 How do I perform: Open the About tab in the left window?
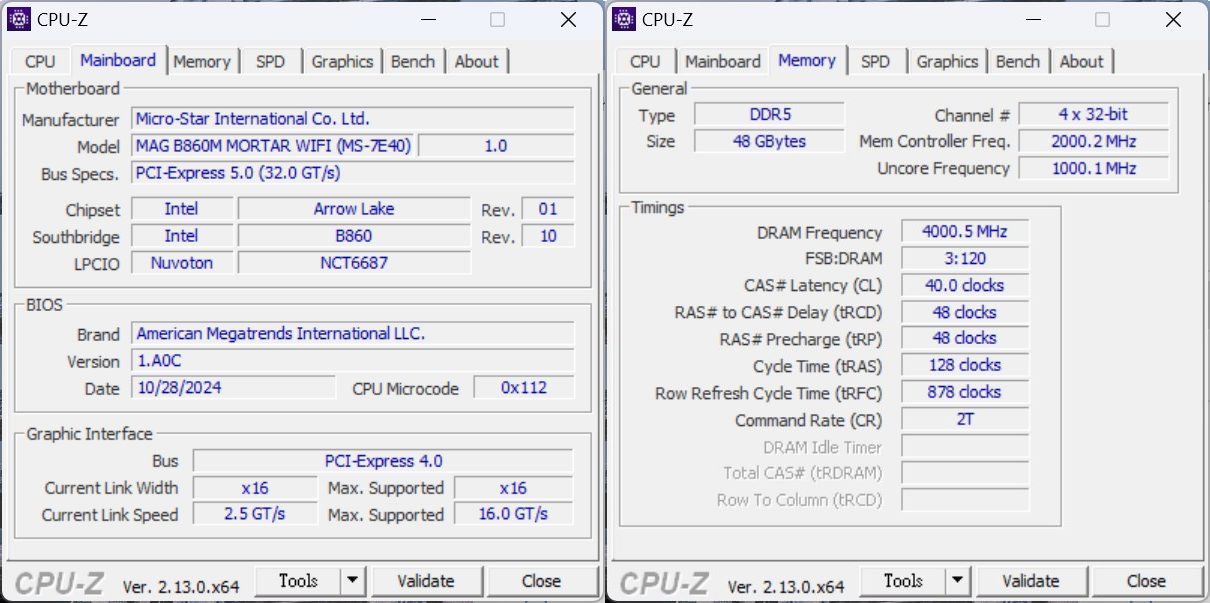point(477,61)
